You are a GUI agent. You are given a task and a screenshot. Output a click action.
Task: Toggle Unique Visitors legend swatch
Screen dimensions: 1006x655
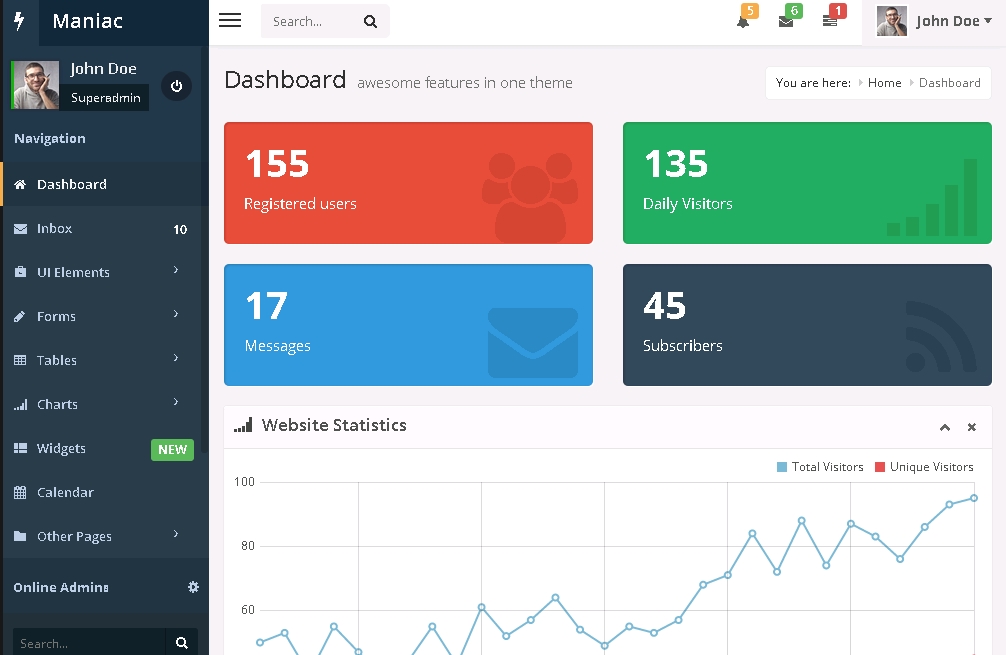880,467
